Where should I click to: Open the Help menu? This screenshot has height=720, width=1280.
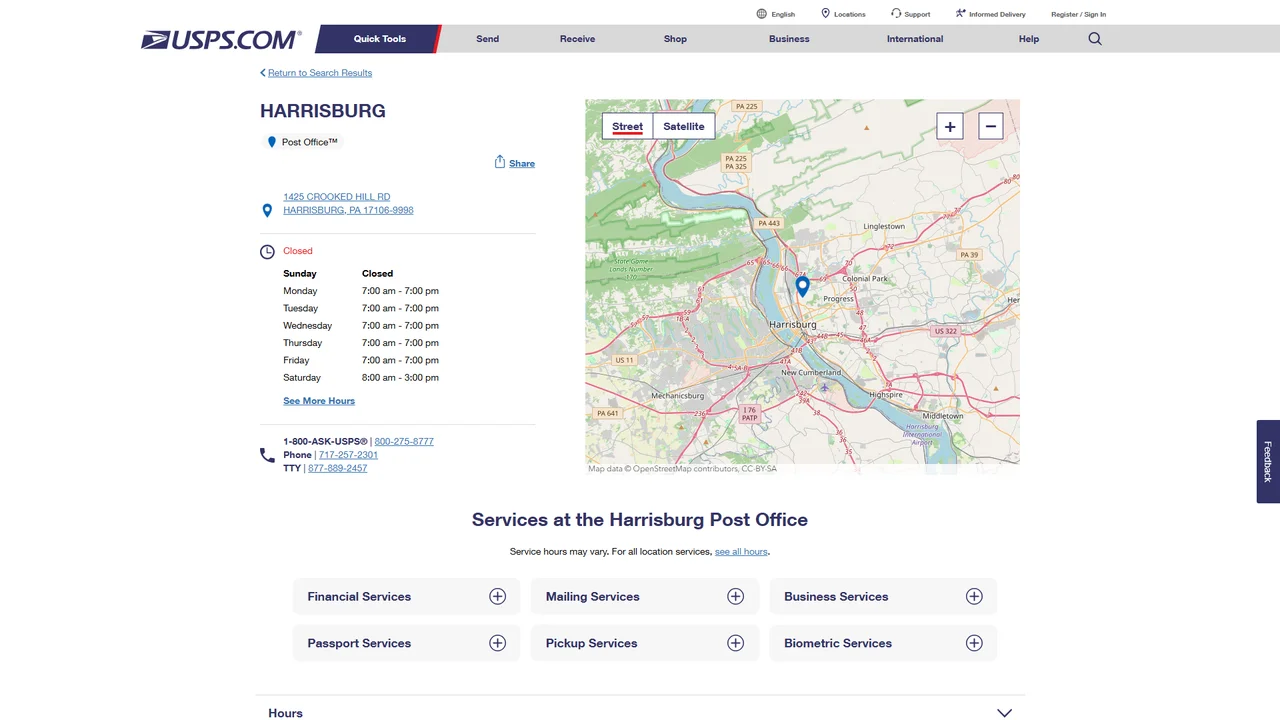coord(1029,39)
